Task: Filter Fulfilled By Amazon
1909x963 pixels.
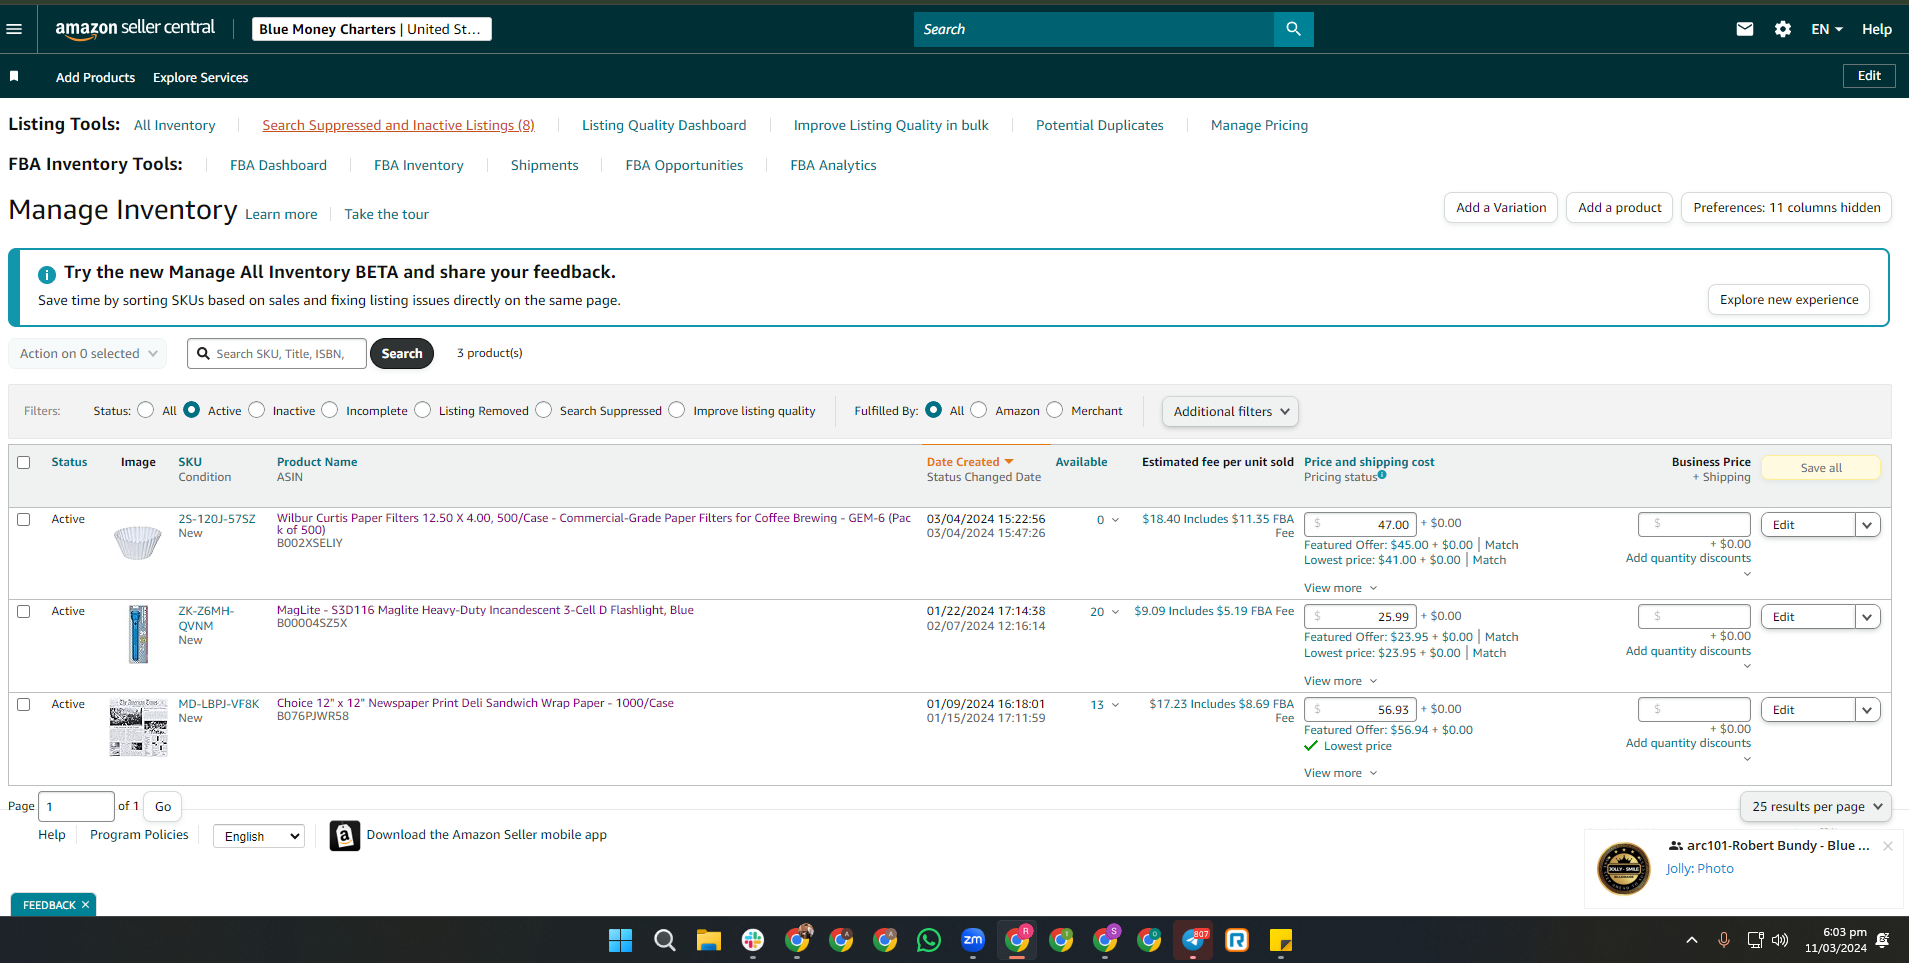Action: [x=979, y=410]
